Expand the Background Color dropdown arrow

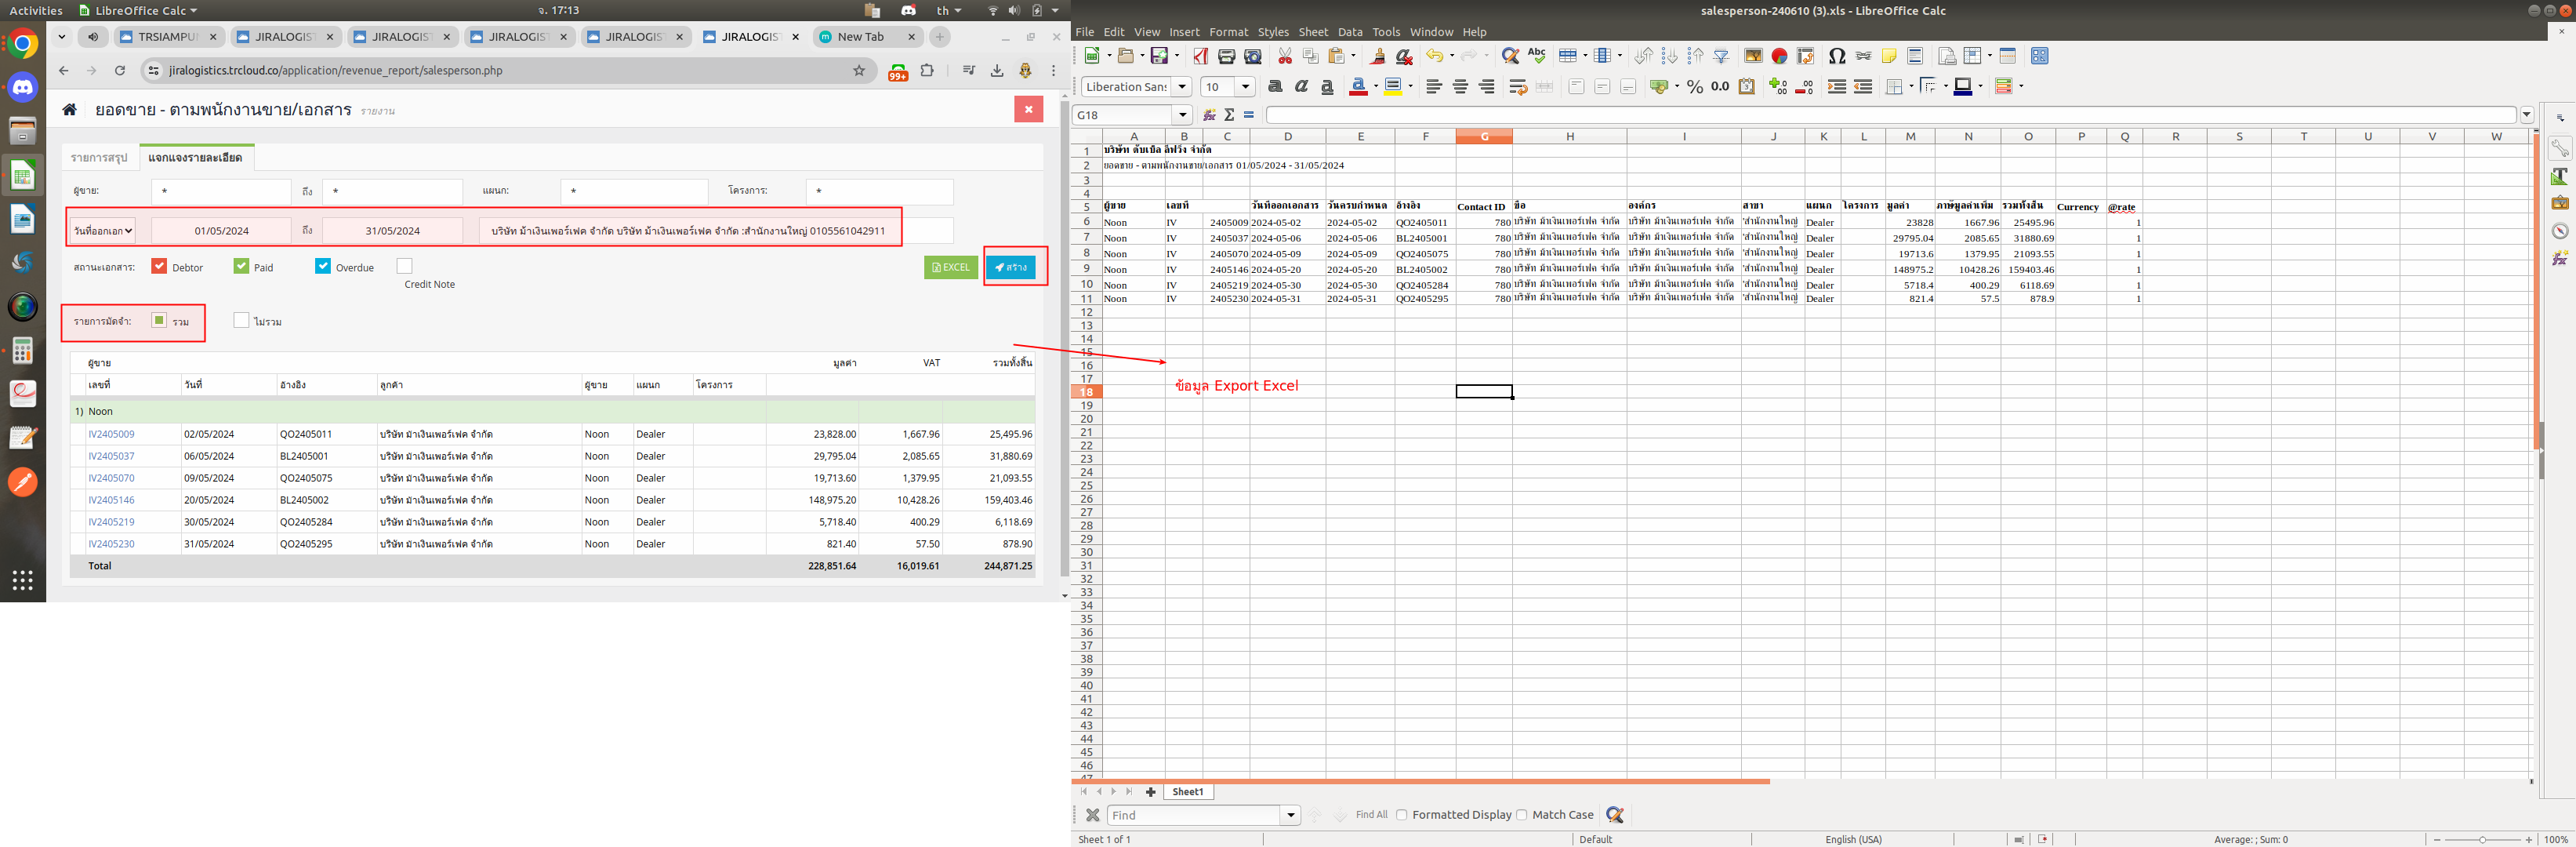tap(1411, 87)
